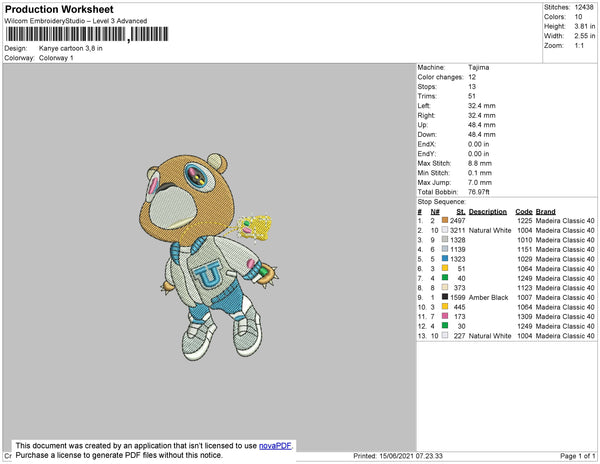
Task: Click stitch count 3211 in stop 2
Action: [458, 230]
